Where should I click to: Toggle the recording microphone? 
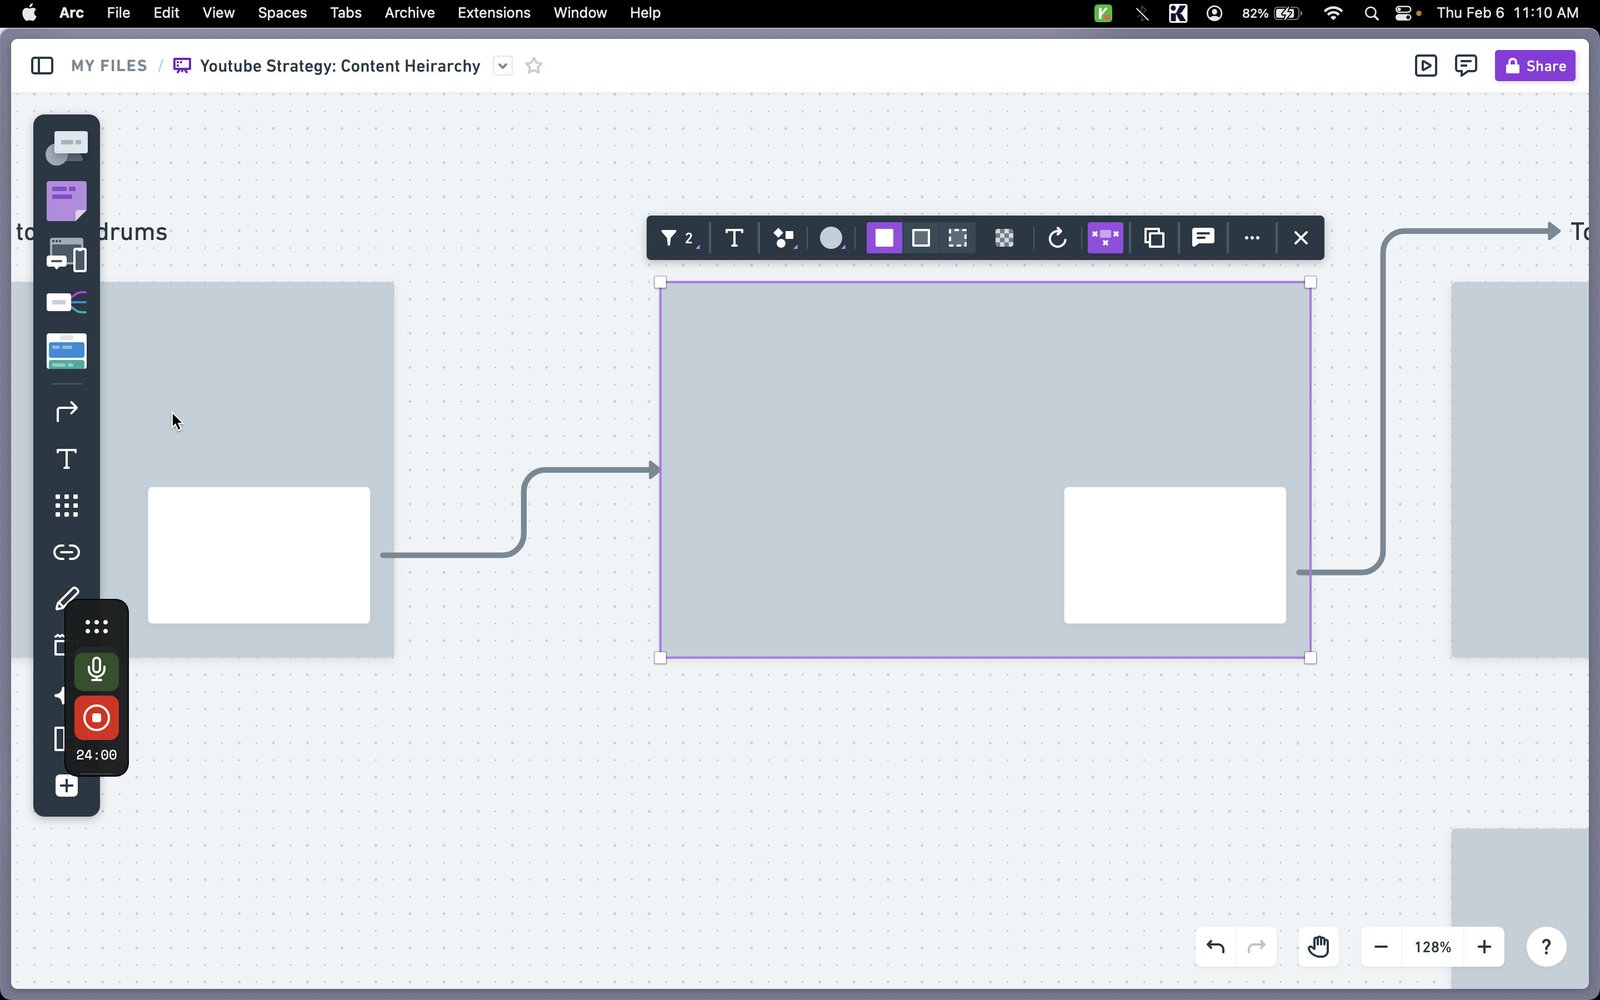click(96, 669)
